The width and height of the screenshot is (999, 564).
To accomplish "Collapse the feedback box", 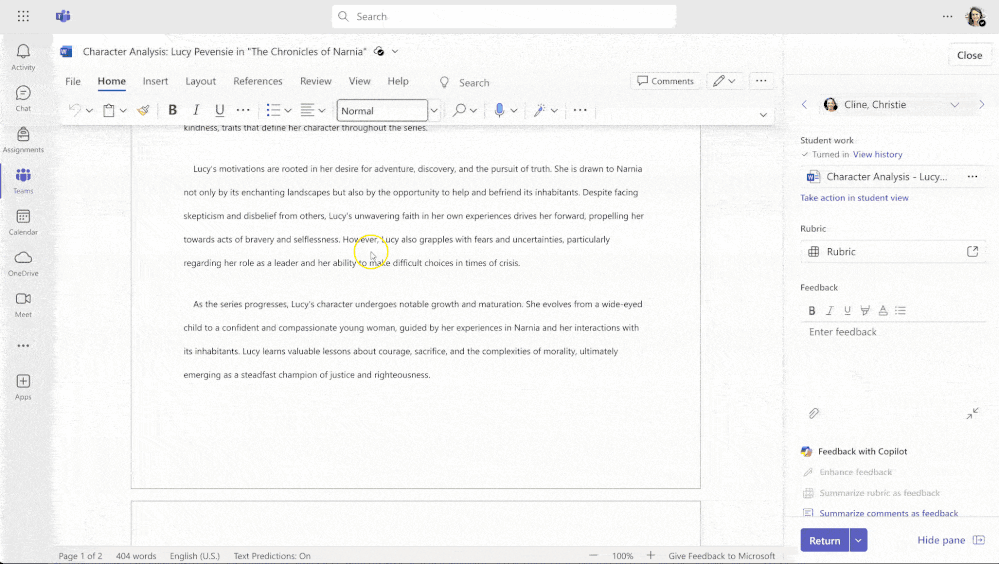I will [x=972, y=414].
